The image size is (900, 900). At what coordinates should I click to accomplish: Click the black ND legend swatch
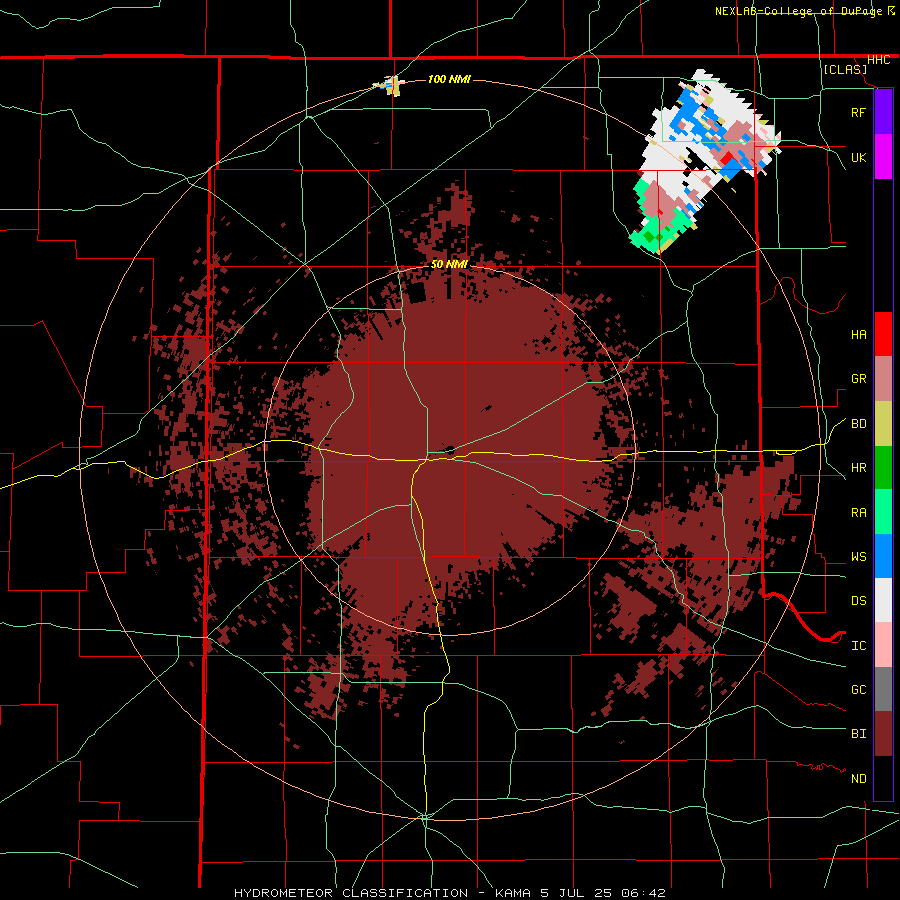pos(883,778)
